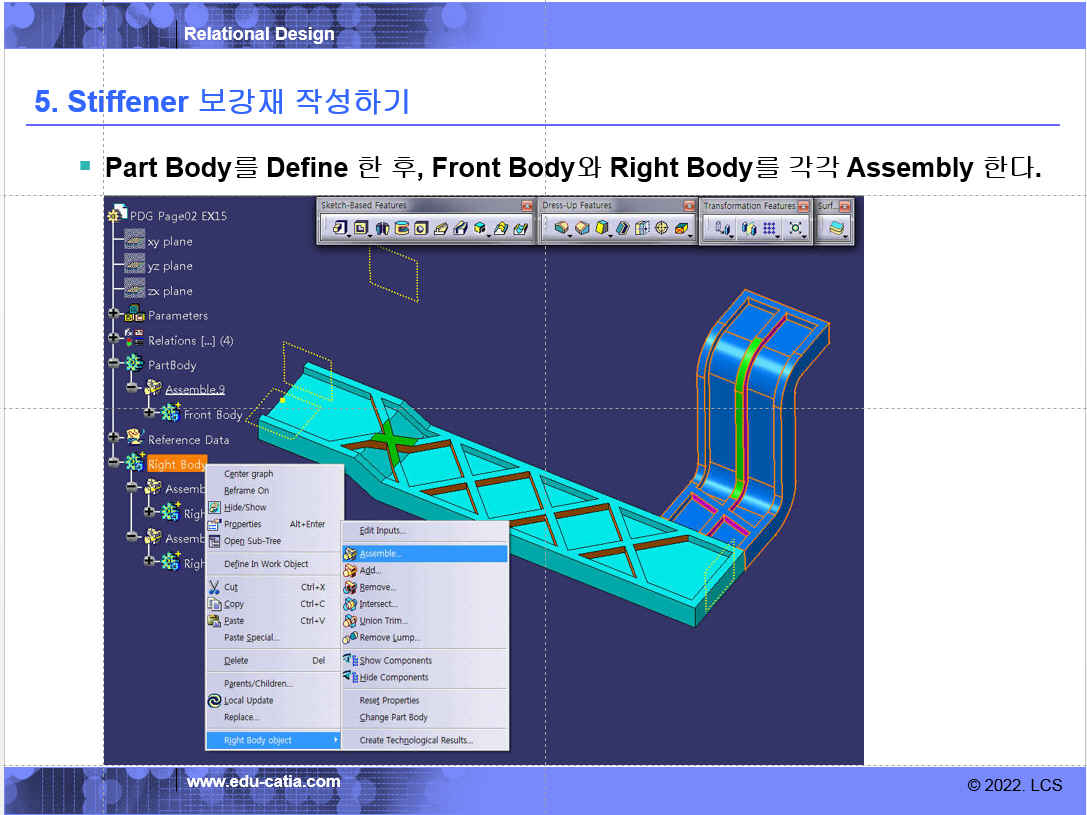The height and width of the screenshot is (815, 1087).
Task: Expand the Parameters tree node
Action: (116, 315)
